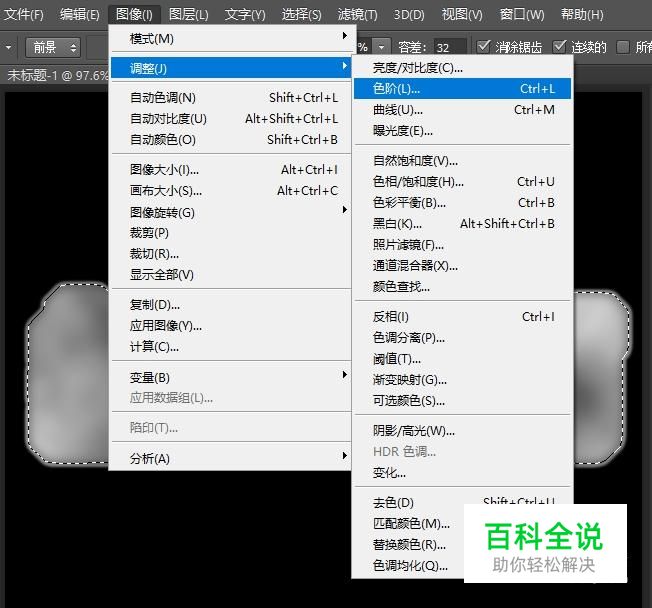Screen dimensions: 652x608
Task: Choose 裁切(R)... menu entry
Action: (x=231, y=254)
